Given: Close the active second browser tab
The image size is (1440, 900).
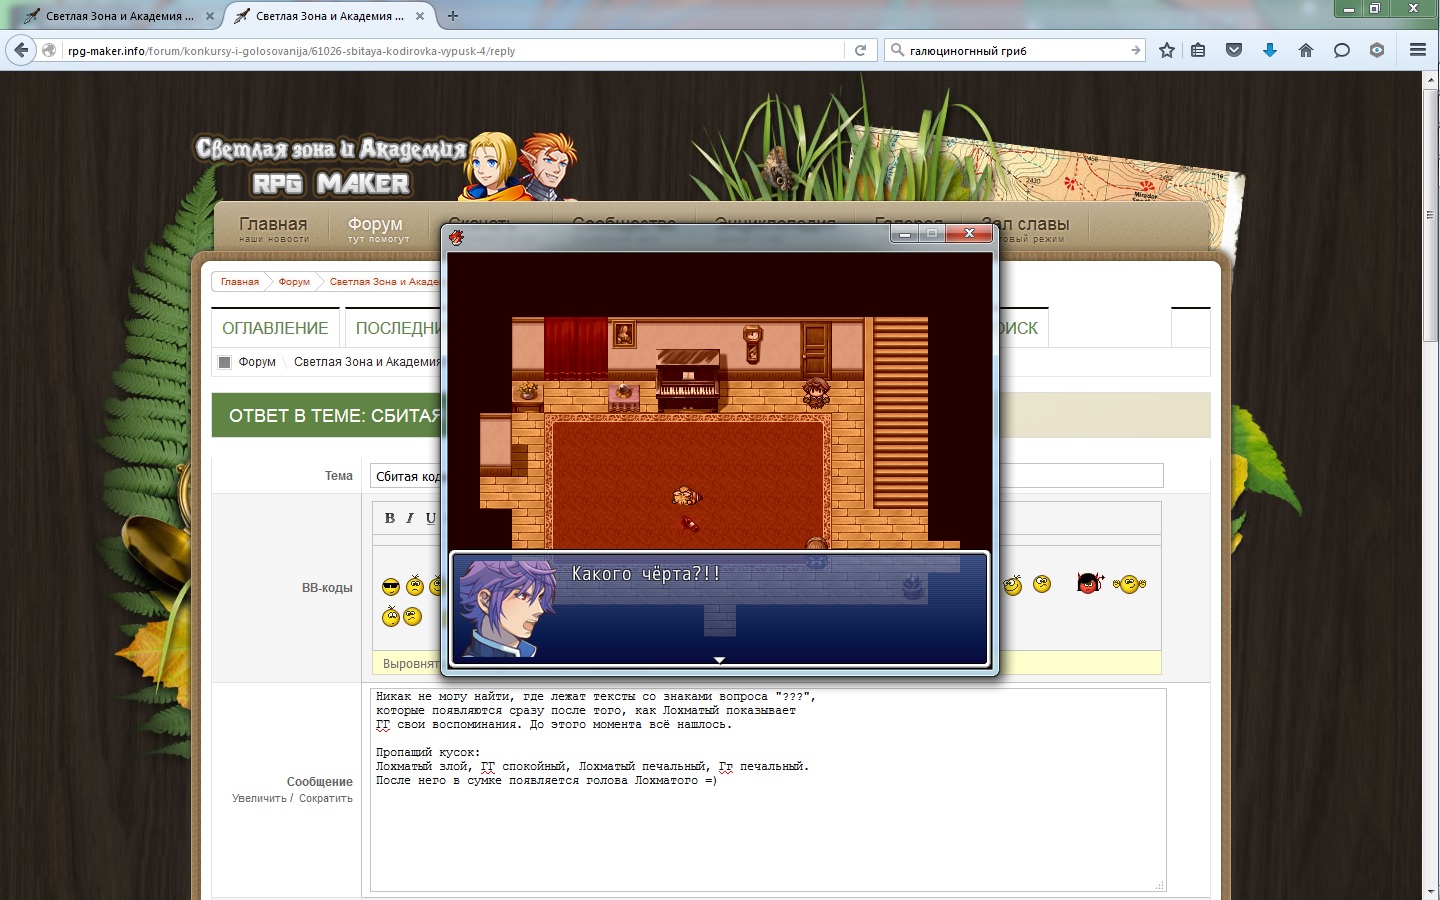Looking at the screenshot, I should pyautogui.click(x=420, y=16).
